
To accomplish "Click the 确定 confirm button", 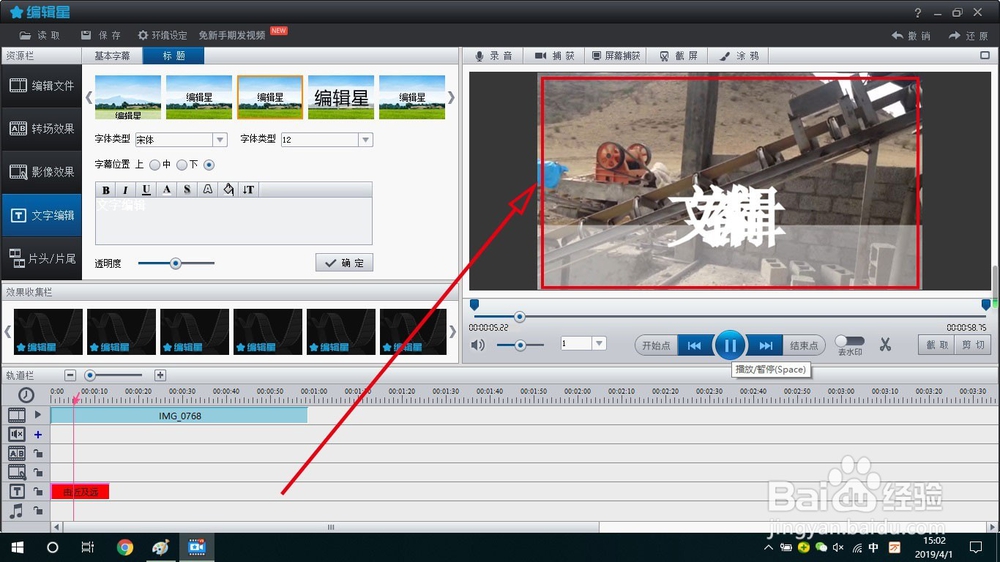I will (x=344, y=263).
